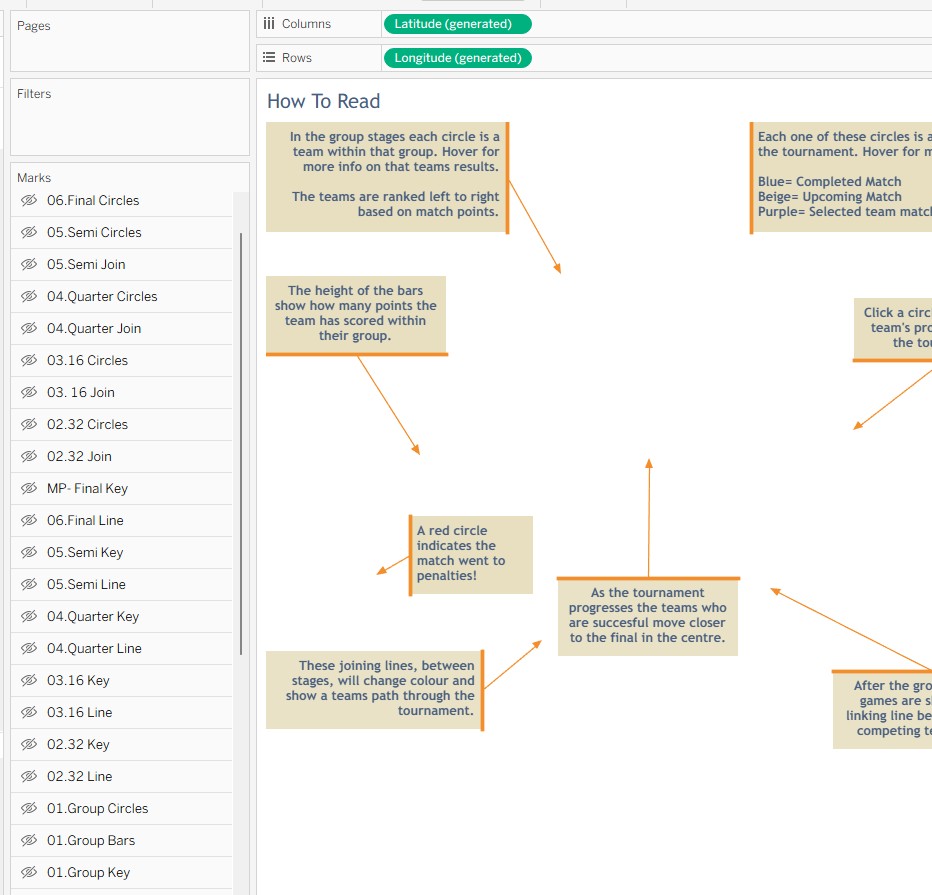Click eye icon beside MP- Final Key
This screenshot has width=932, height=895.
tap(29, 489)
